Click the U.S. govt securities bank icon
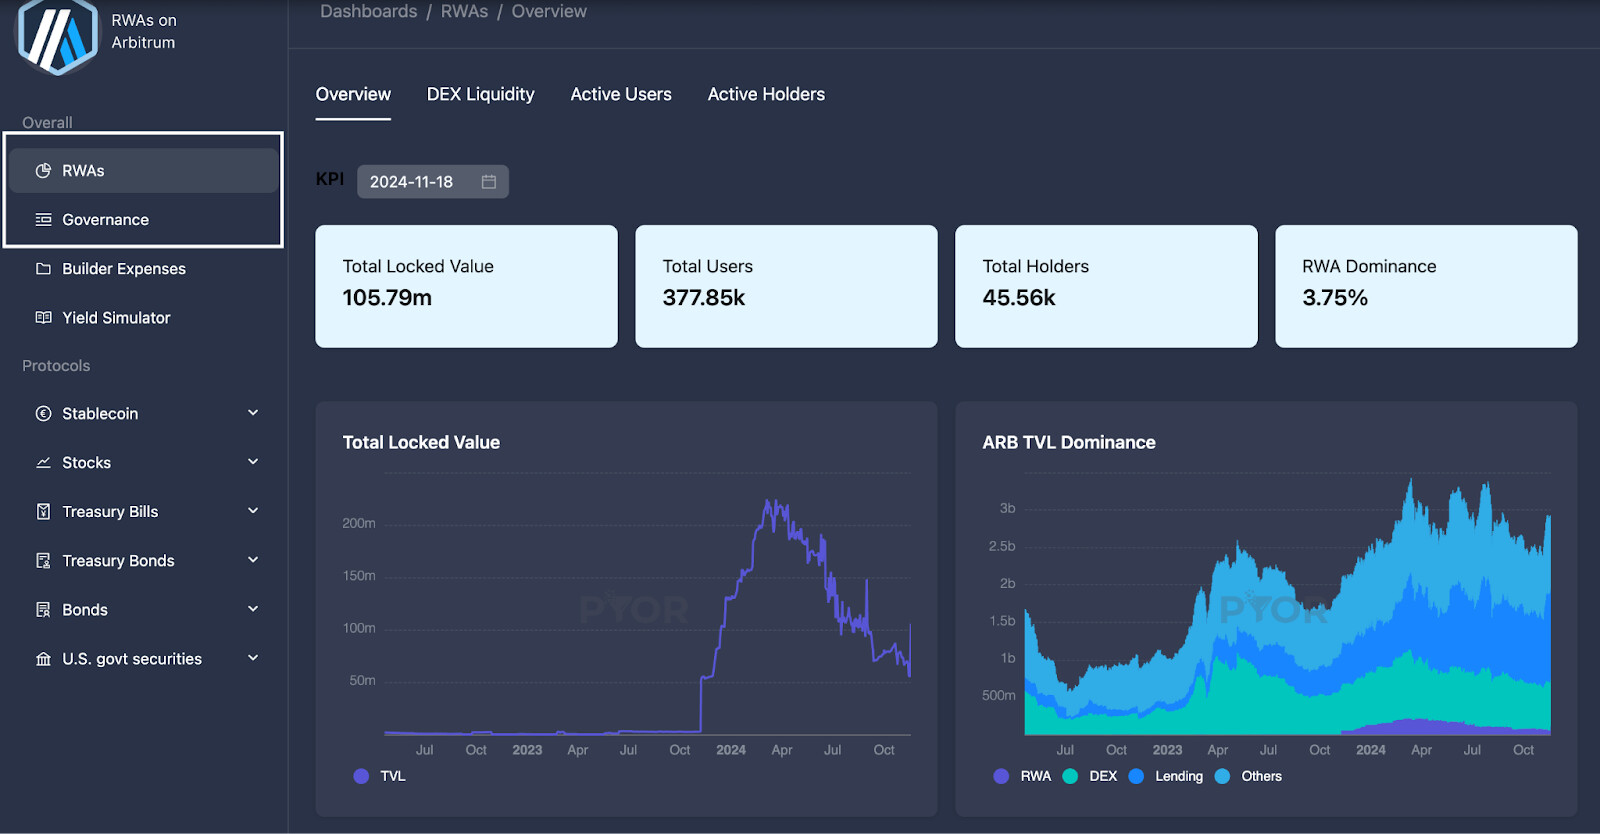The width and height of the screenshot is (1600, 834). click(43, 659)
